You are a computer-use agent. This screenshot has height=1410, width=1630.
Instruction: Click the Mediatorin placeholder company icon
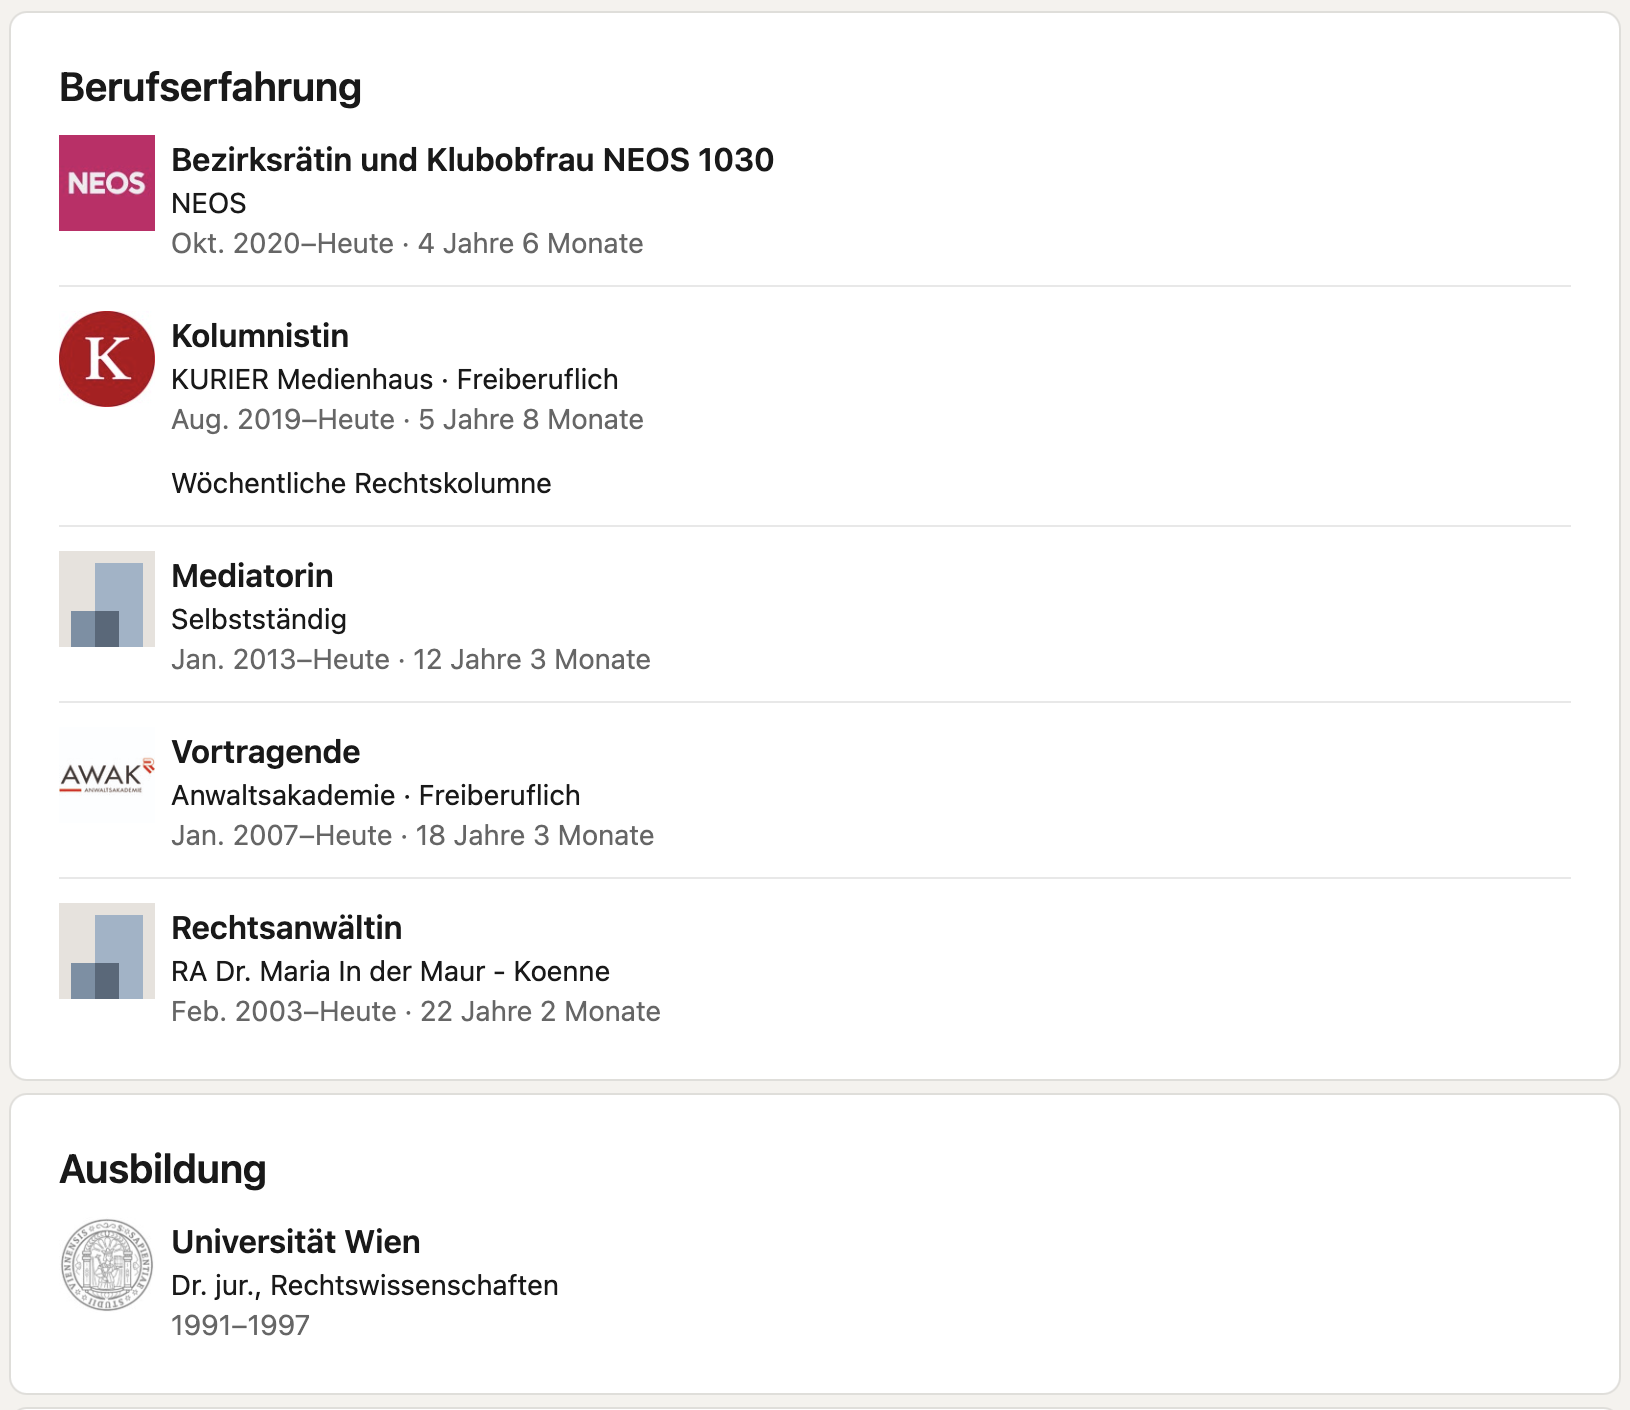coord(107,599)
